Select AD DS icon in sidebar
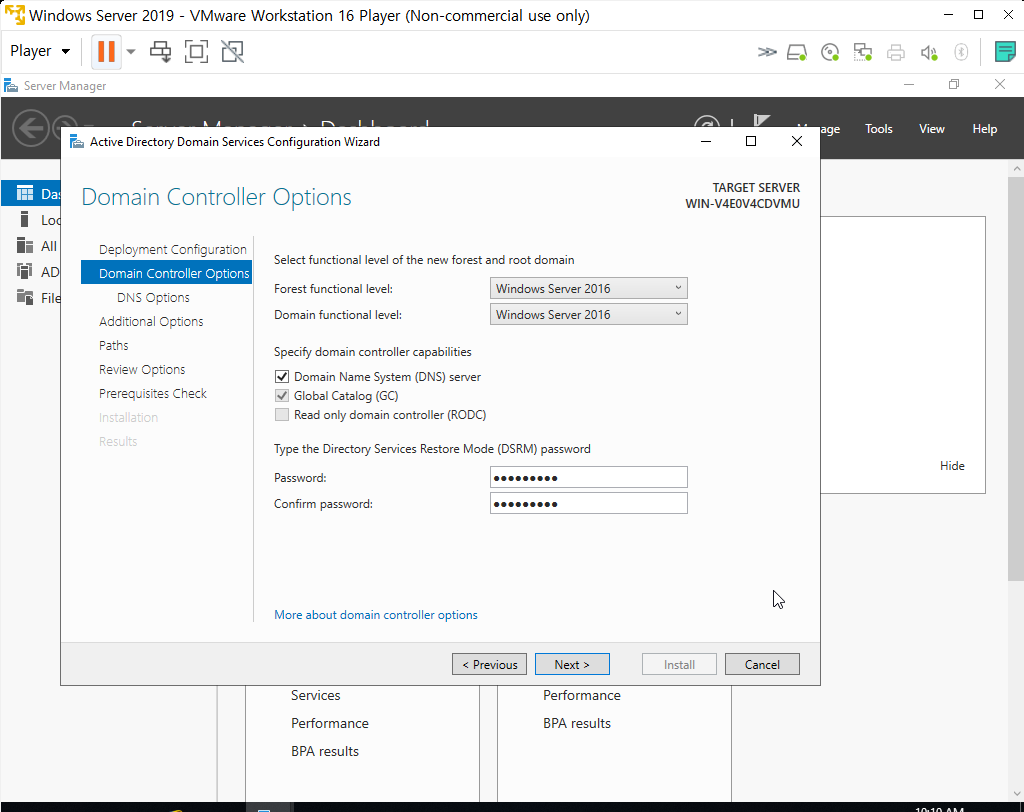 coord(25,271)
